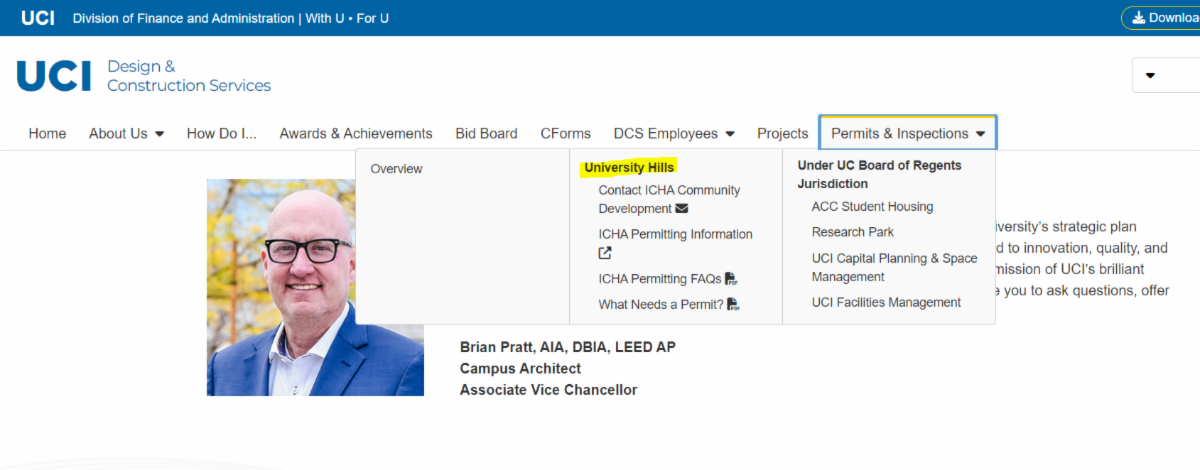Click external link icon under ICHA Permitting Information

coord(605,254)
